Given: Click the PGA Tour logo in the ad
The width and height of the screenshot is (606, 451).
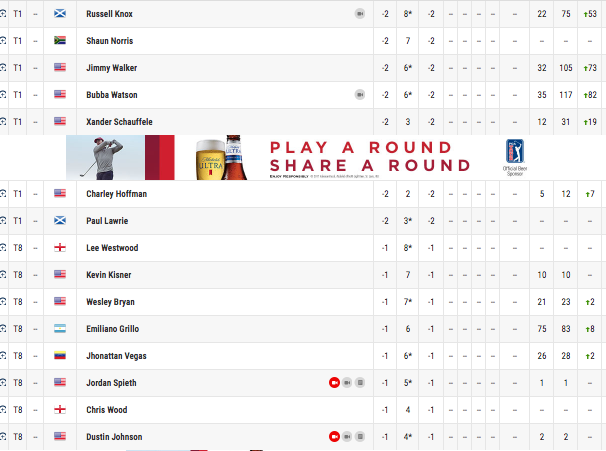Looking at the screenshot, I should (x=515, y=151).
